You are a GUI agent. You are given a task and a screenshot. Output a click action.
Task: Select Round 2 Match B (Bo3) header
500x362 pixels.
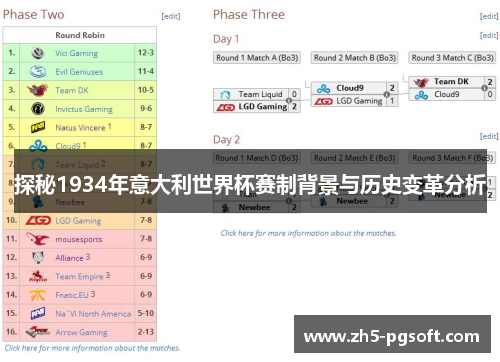[x=355, y=58]
